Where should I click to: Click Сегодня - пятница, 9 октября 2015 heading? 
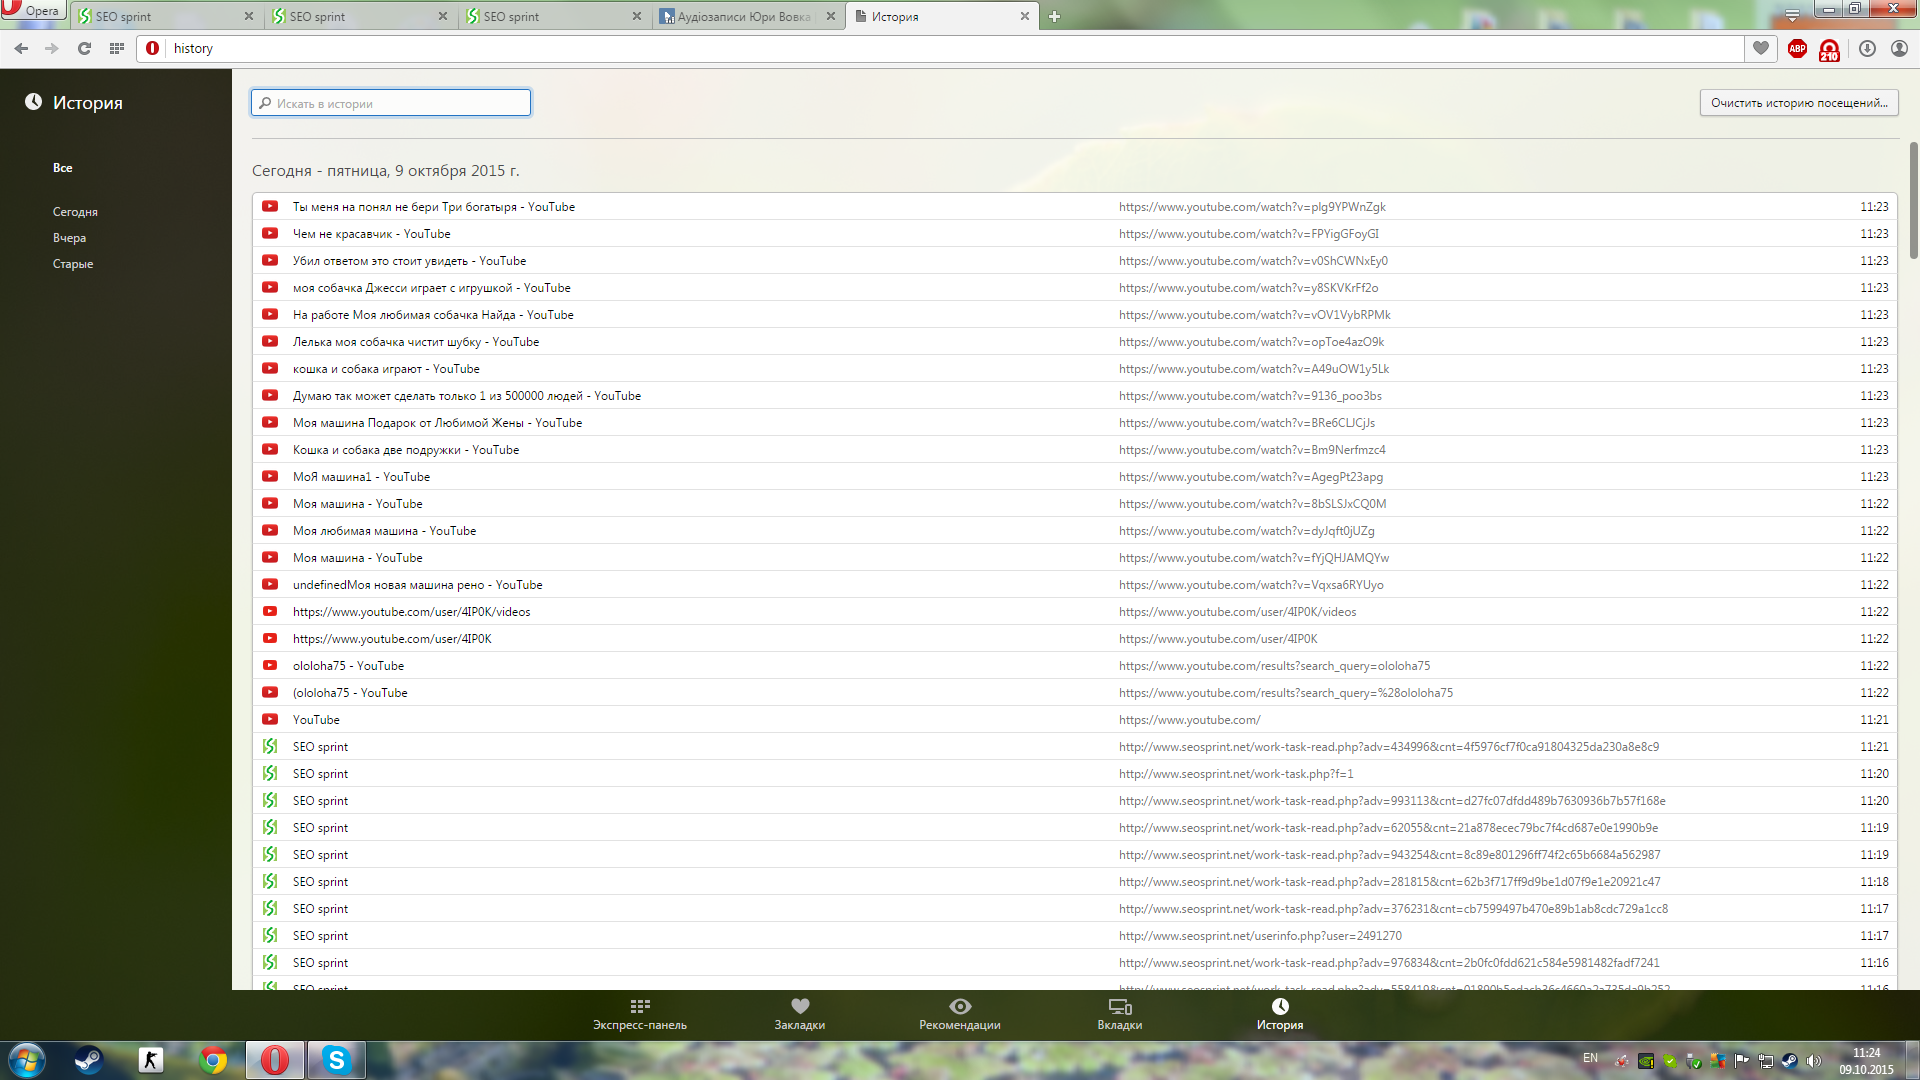[386, 171]
